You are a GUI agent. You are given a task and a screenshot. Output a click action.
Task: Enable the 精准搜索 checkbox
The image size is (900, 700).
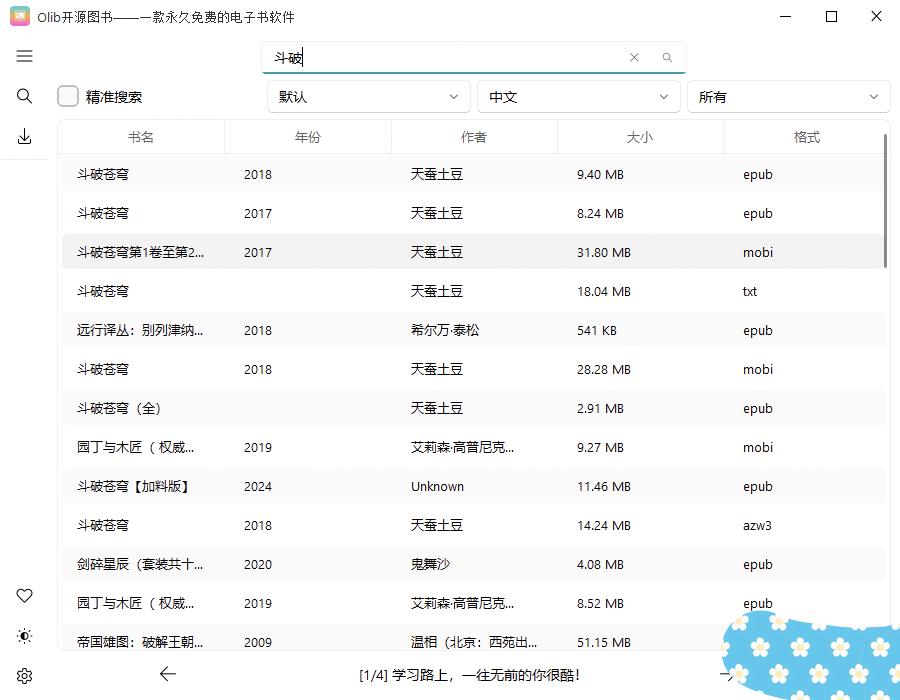coord(68,97)
